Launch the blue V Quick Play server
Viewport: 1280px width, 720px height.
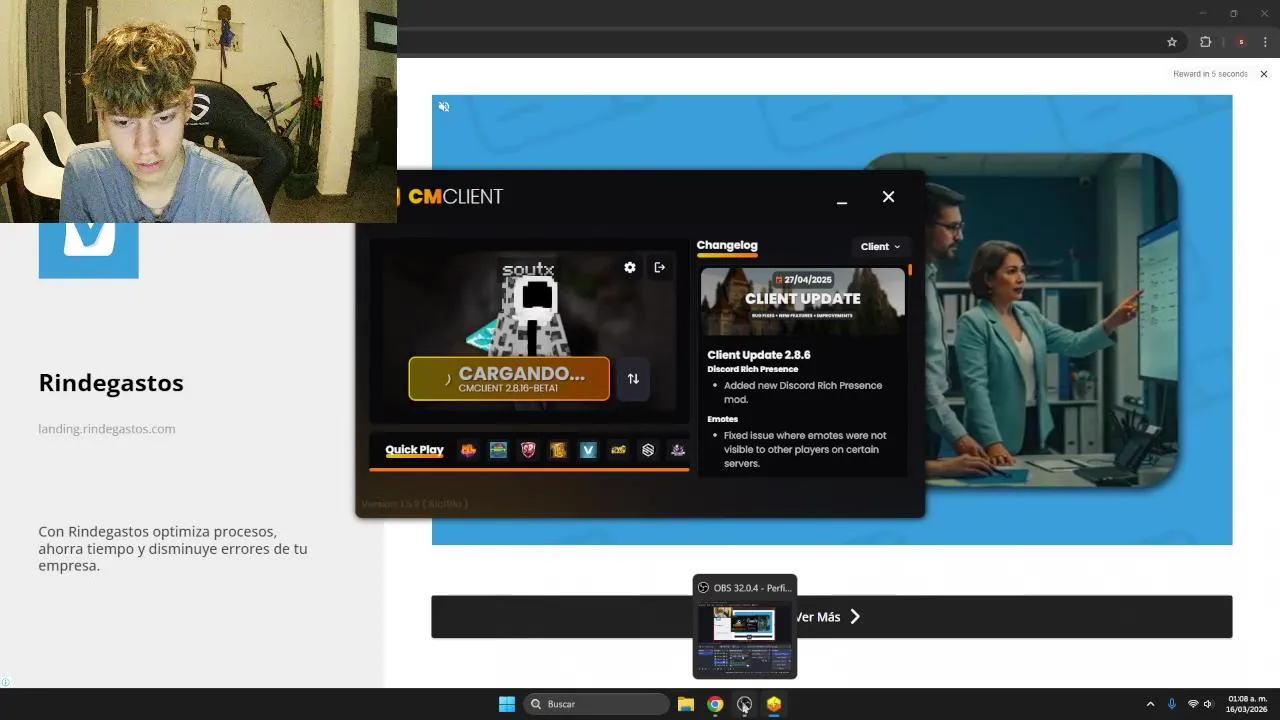coord(588,450)
